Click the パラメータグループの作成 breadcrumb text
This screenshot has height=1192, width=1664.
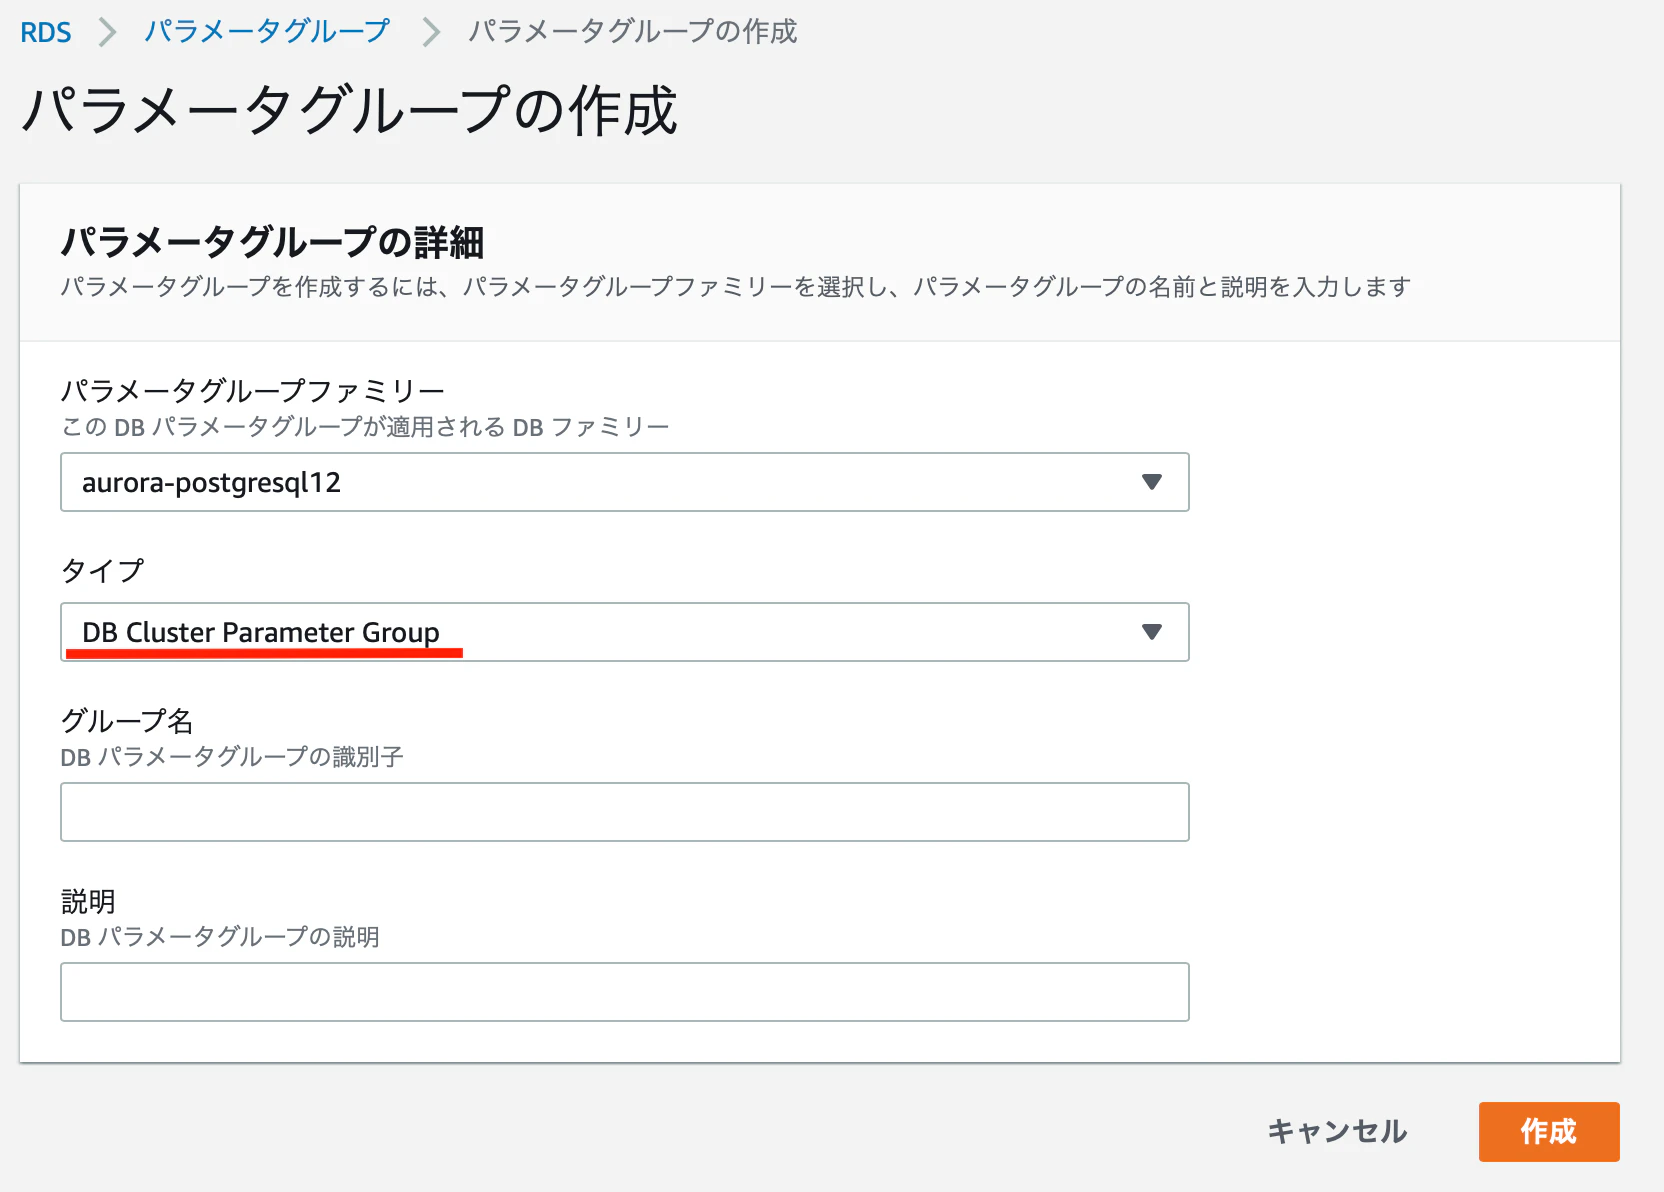tap(632, 32)
